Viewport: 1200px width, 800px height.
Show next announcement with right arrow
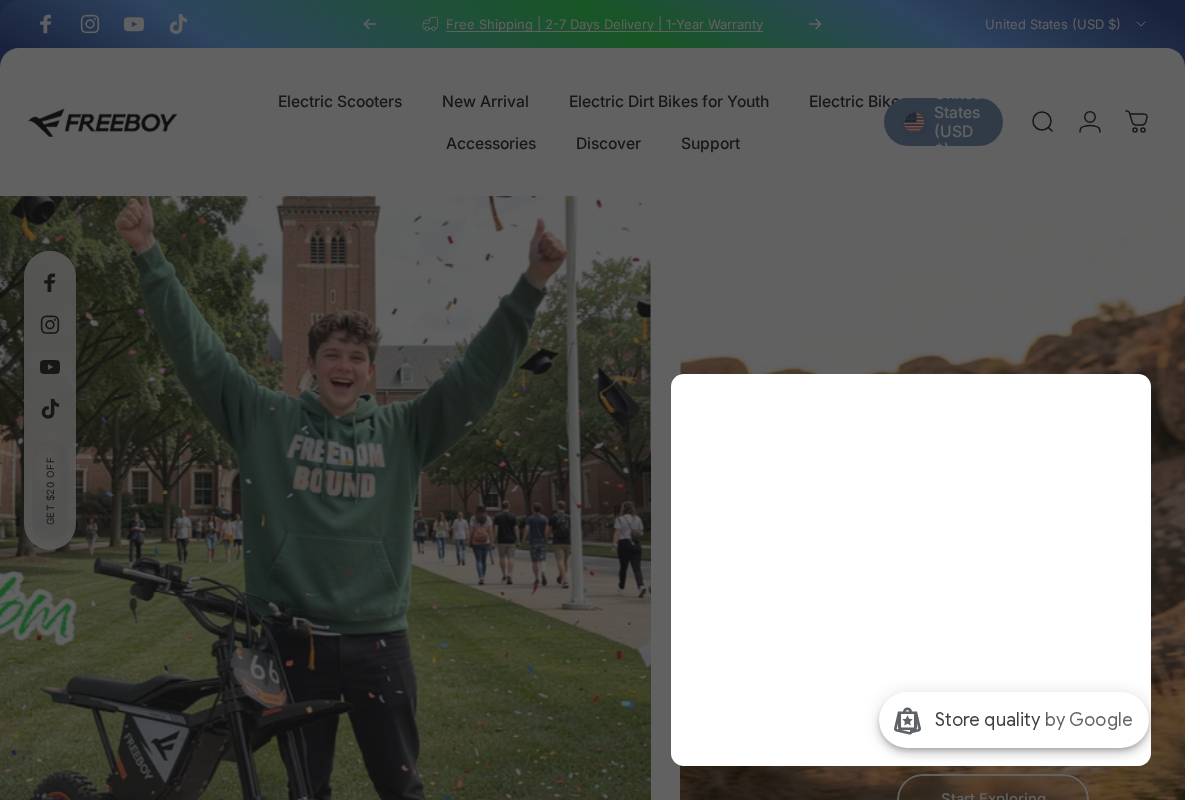815,24
